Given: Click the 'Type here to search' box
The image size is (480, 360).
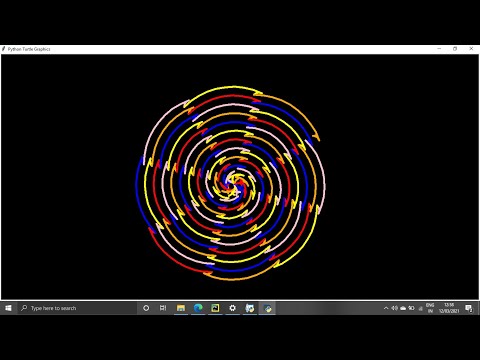Looking at the screenshot, I should 77,308.
